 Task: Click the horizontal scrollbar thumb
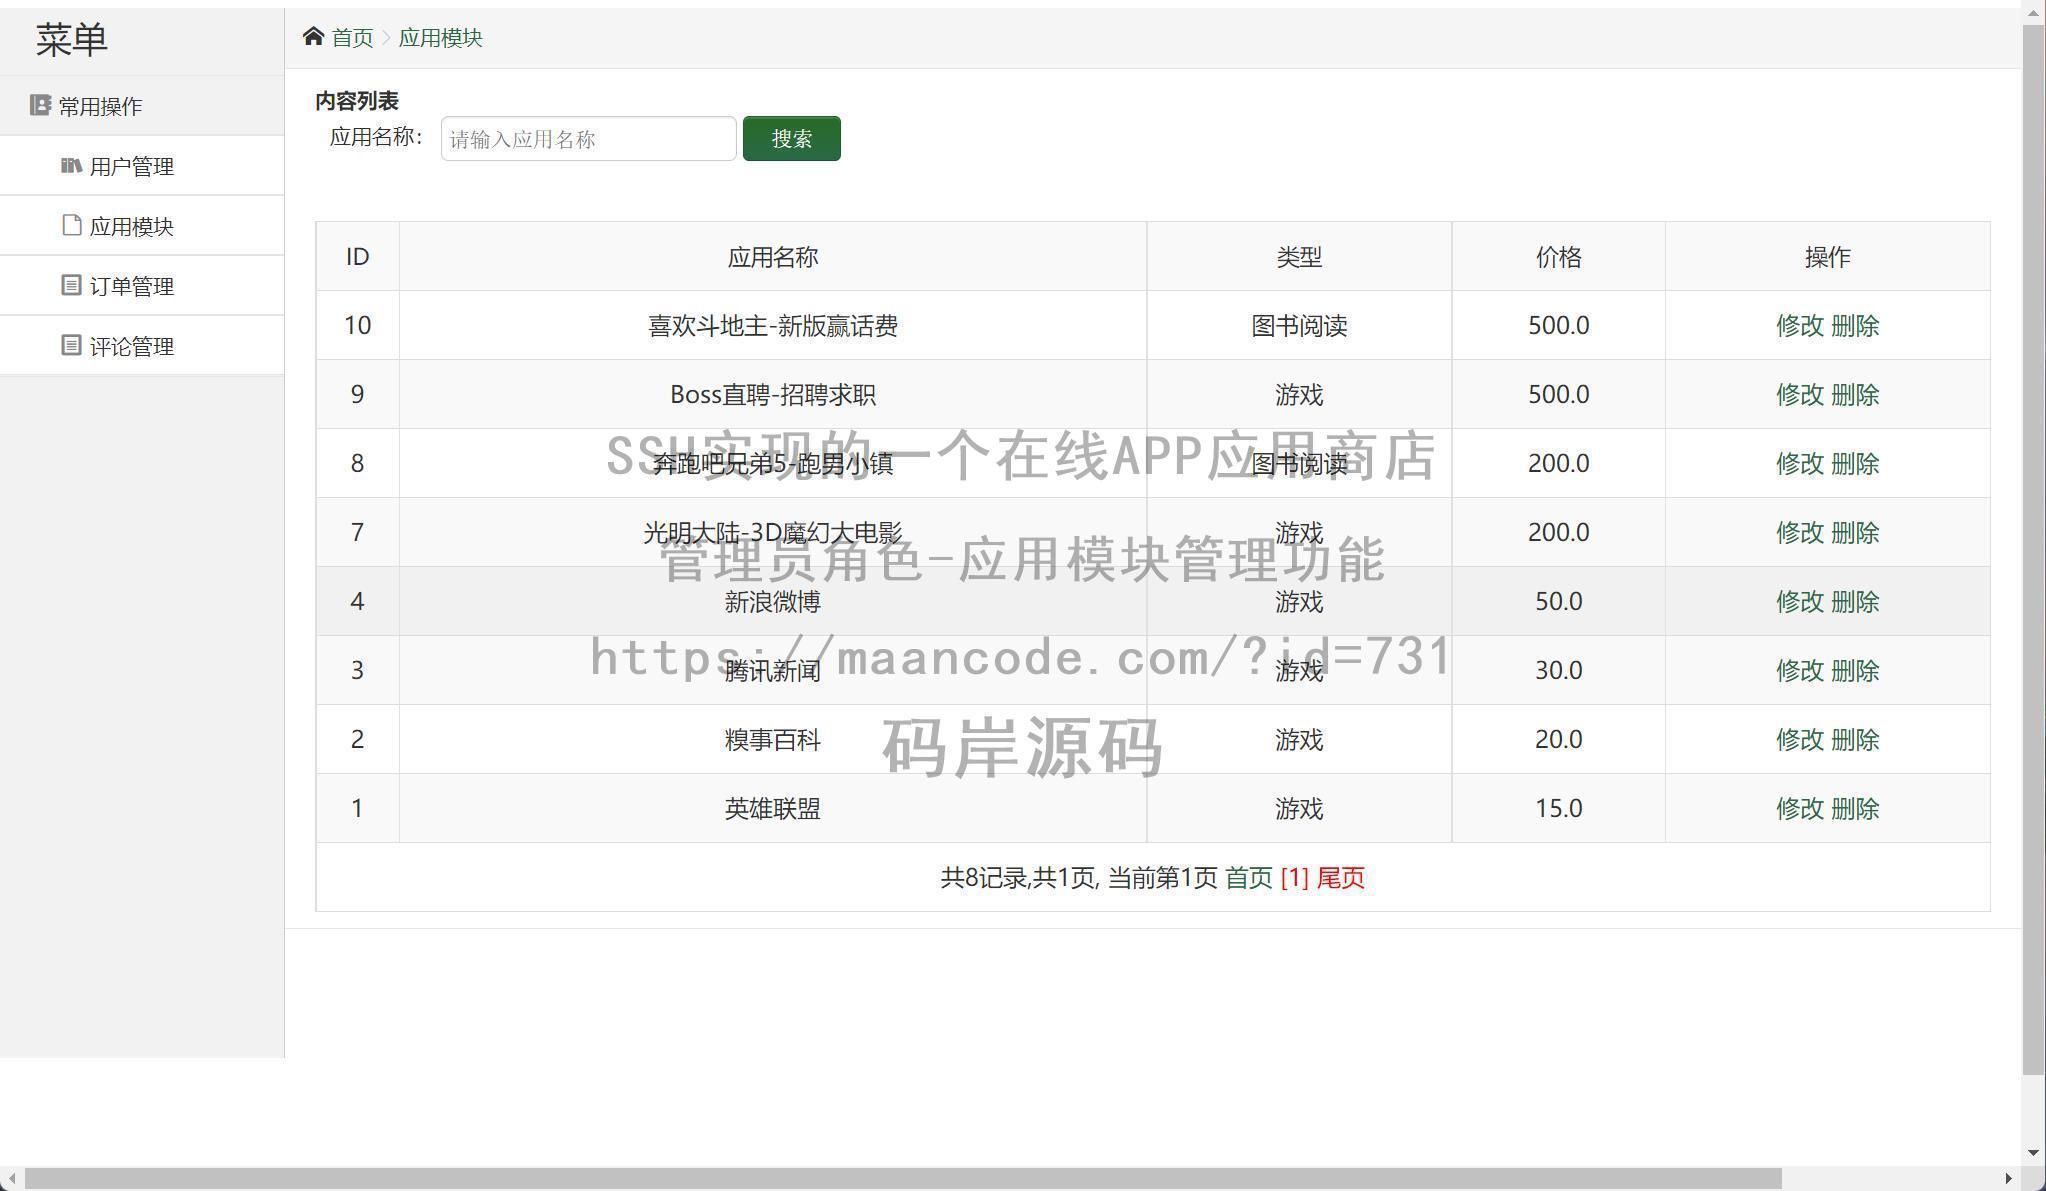click(x=903, y=1178)
